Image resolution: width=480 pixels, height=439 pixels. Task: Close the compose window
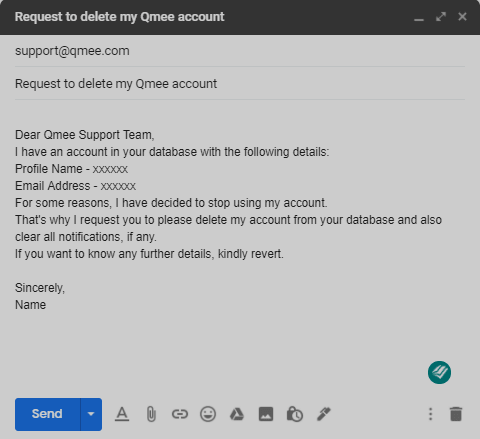[x=462, y=17]
